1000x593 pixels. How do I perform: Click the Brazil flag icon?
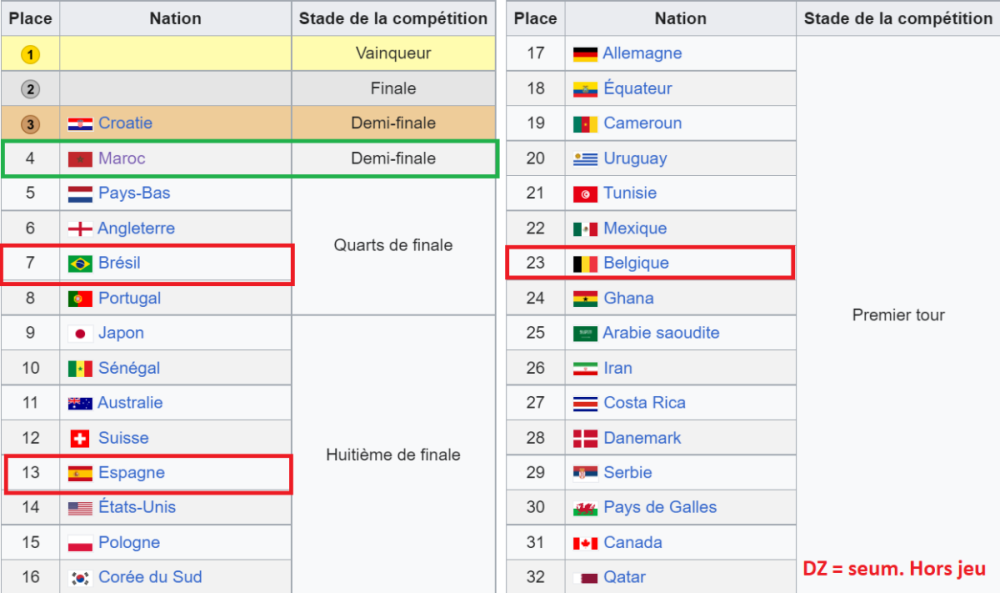coord(80,263)
